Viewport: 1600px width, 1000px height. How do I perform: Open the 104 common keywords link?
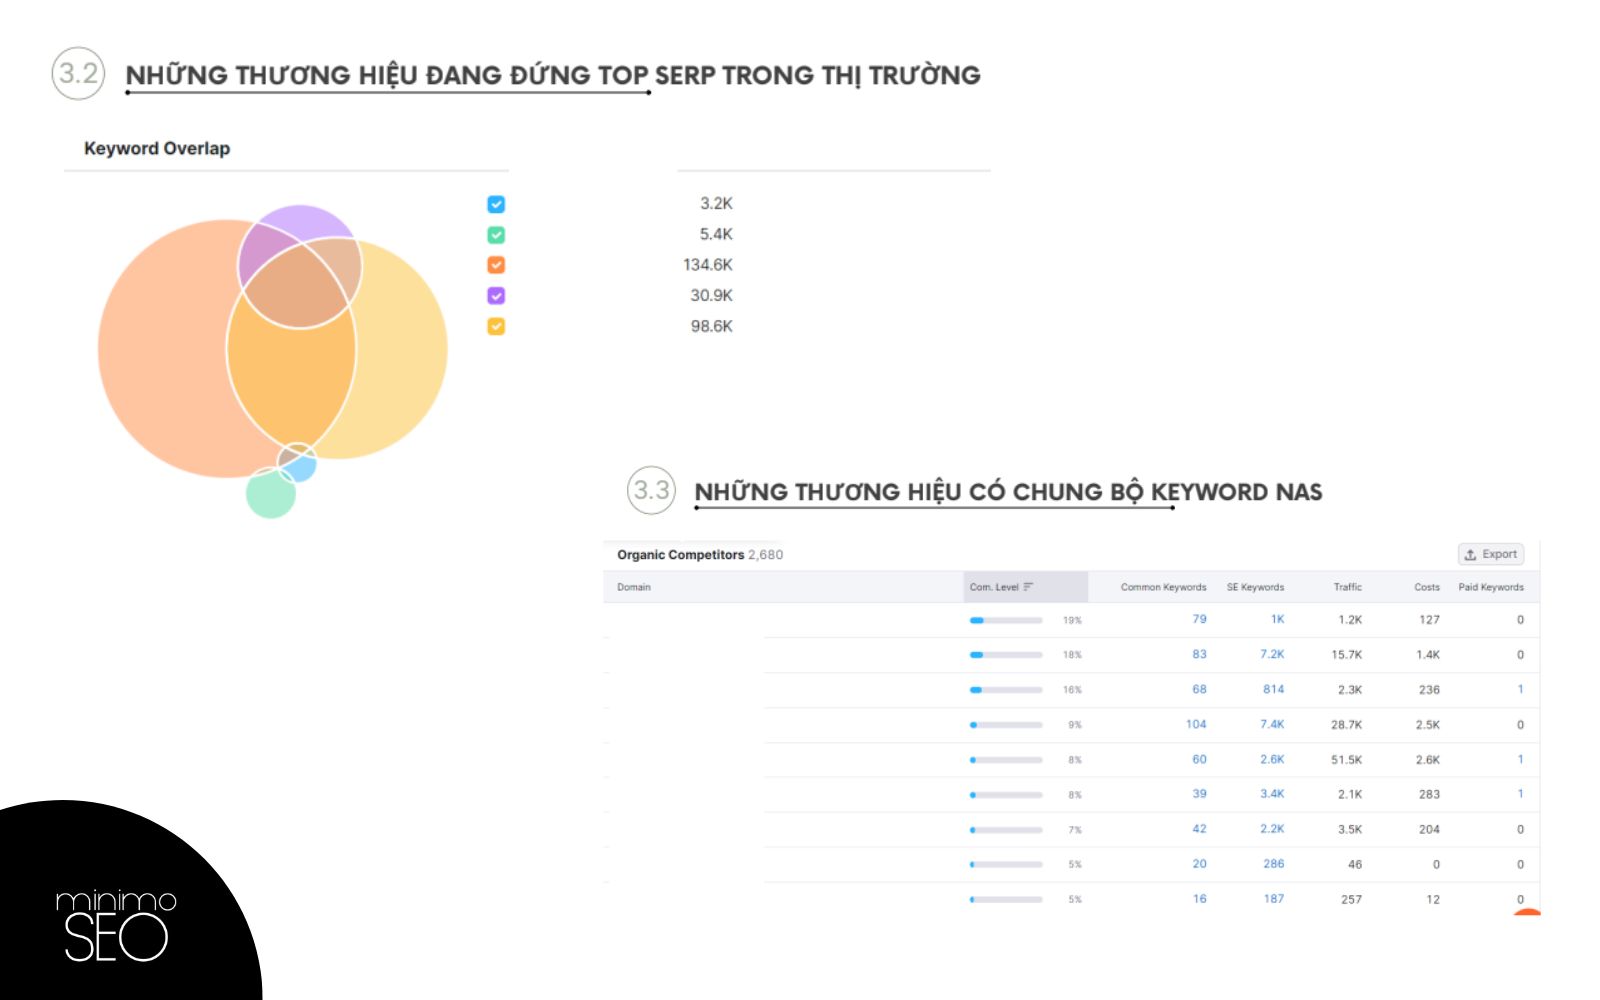pos(1196,724)
